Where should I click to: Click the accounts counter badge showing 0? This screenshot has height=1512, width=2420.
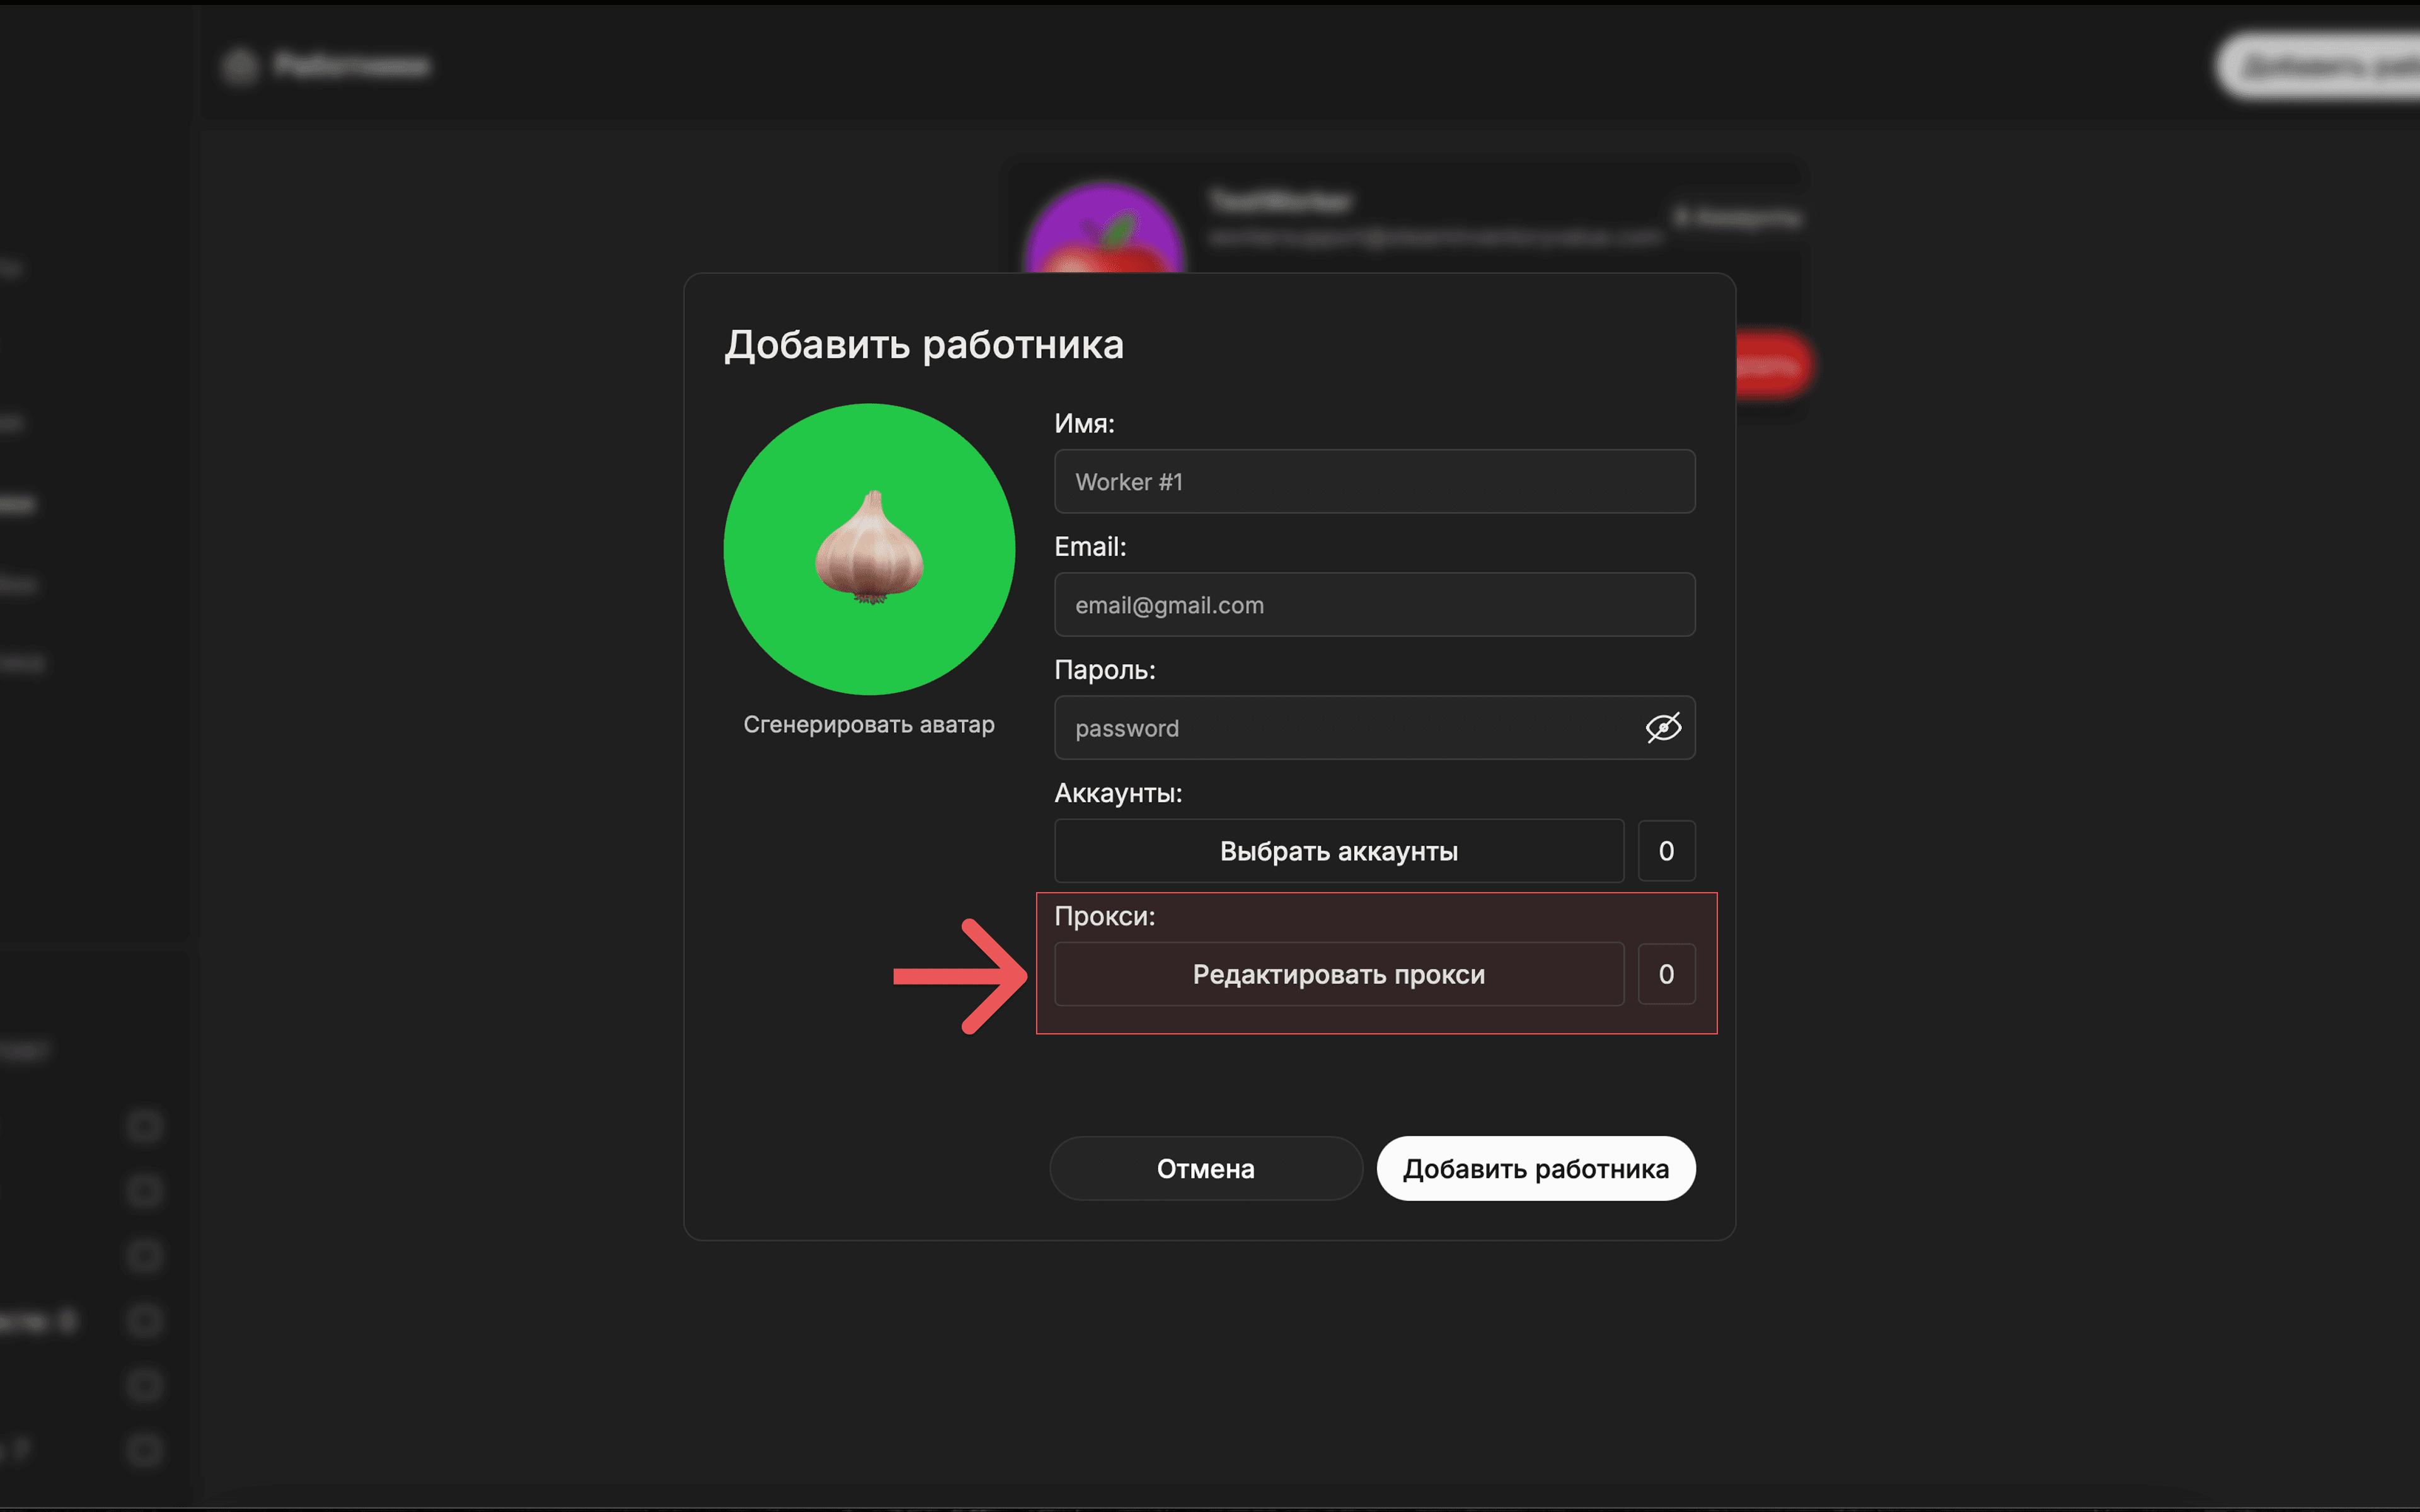[x=1666, y=851]
